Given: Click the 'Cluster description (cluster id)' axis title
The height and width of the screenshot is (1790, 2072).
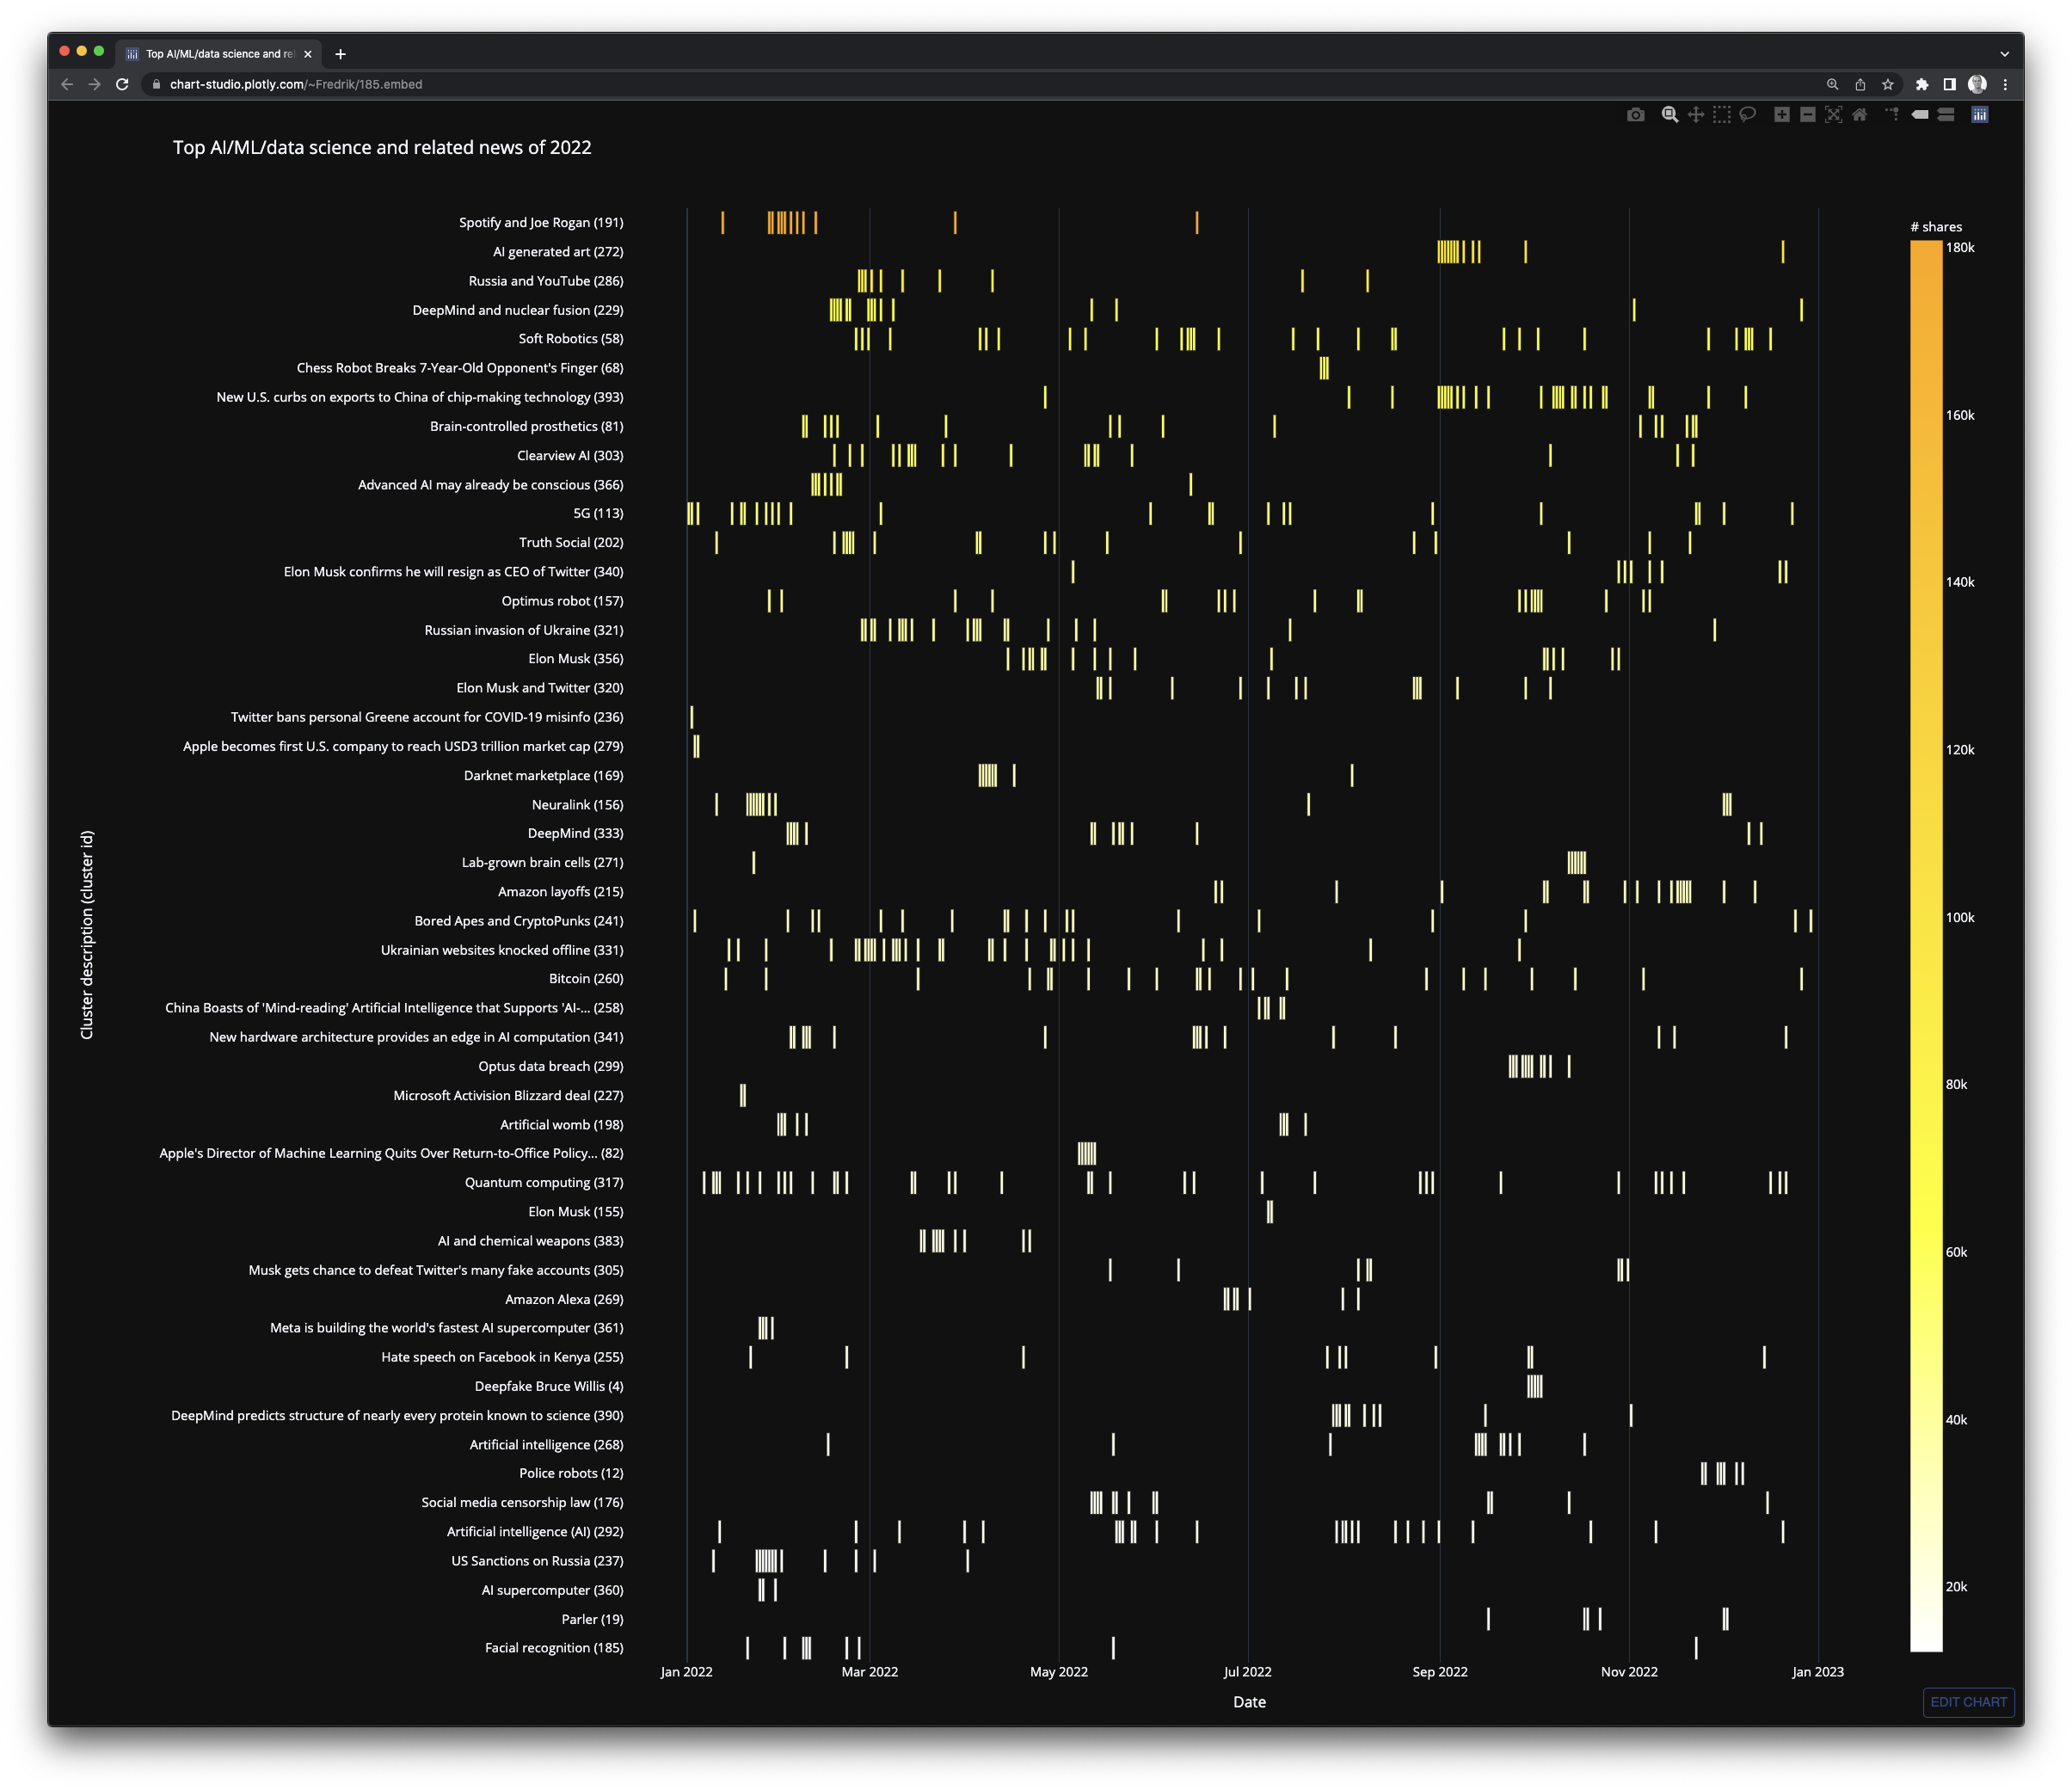Looking at the screenshot, I should (x=87, y=935).
